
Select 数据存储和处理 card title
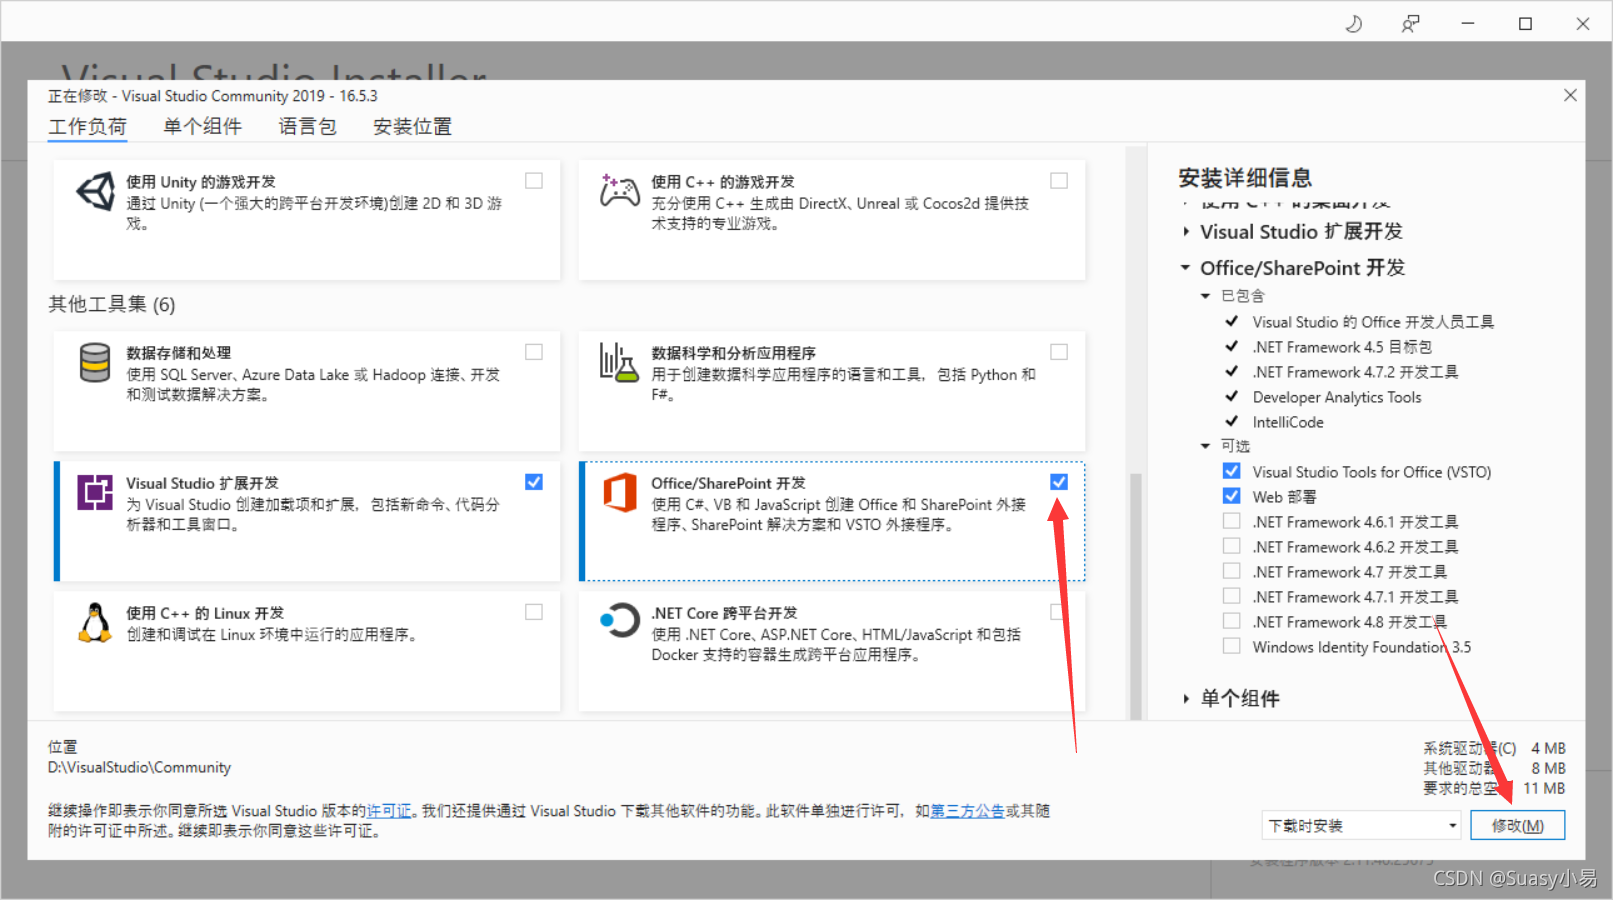click(x=178, y=353)
